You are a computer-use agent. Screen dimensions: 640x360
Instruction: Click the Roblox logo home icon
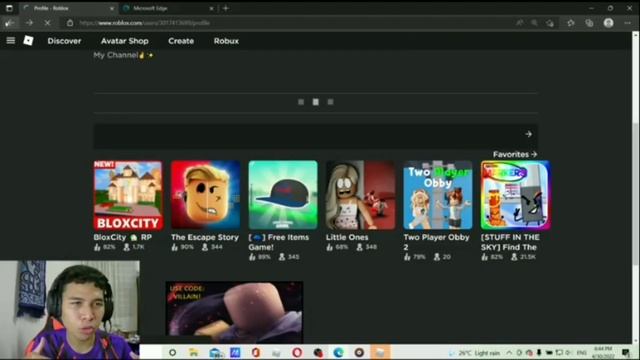coord(28,40)
